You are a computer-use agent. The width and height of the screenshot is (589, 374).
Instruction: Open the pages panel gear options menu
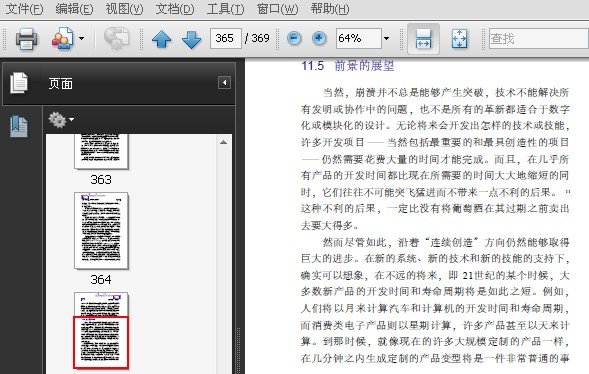click(x=61, y=120)
